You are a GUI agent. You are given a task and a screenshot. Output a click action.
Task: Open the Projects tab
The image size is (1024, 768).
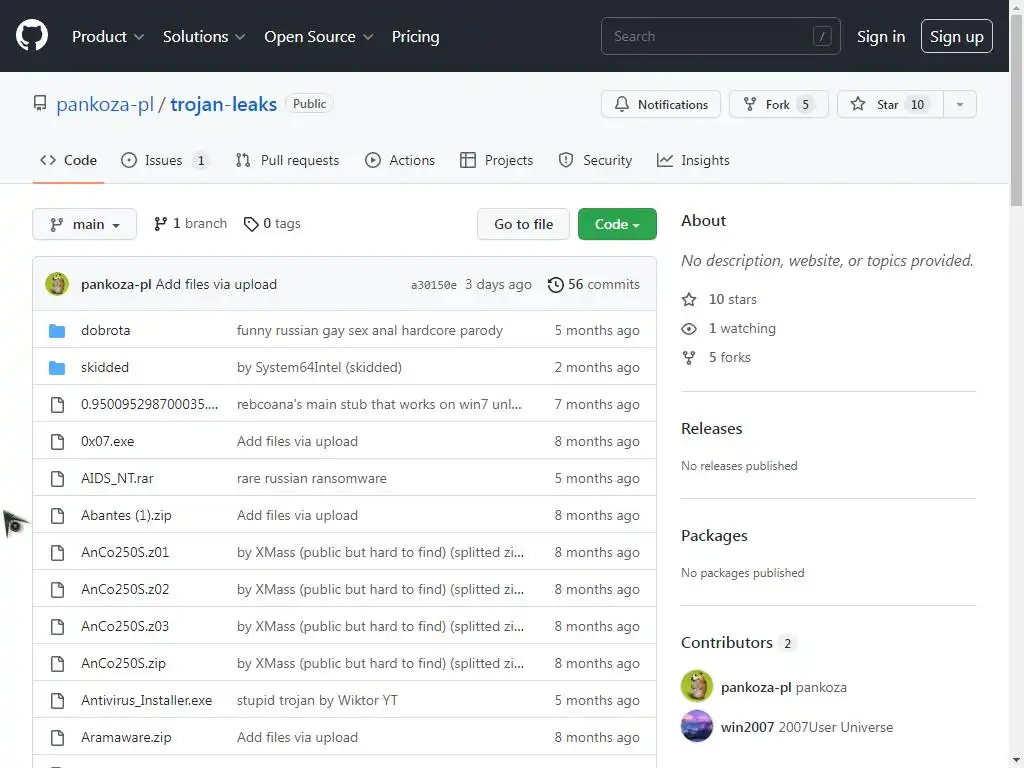click(x=496, y=160)
